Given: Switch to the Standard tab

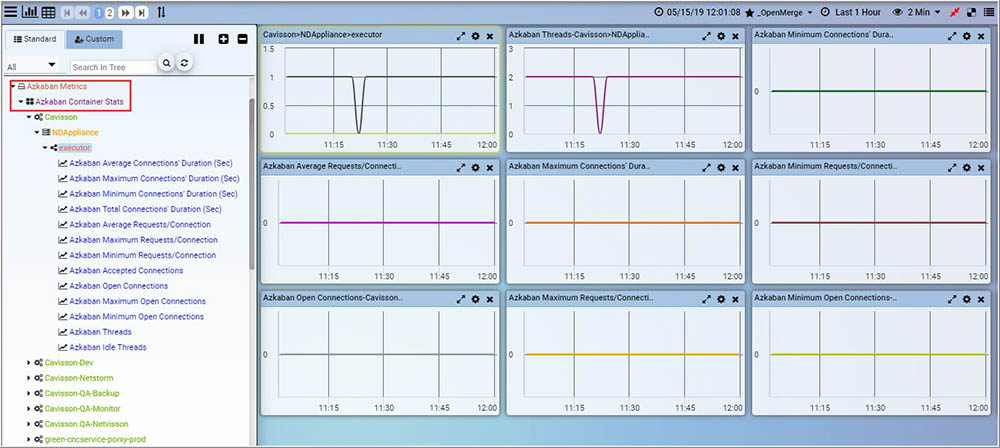Looking at the screenshot, I should tap(34, 39).
